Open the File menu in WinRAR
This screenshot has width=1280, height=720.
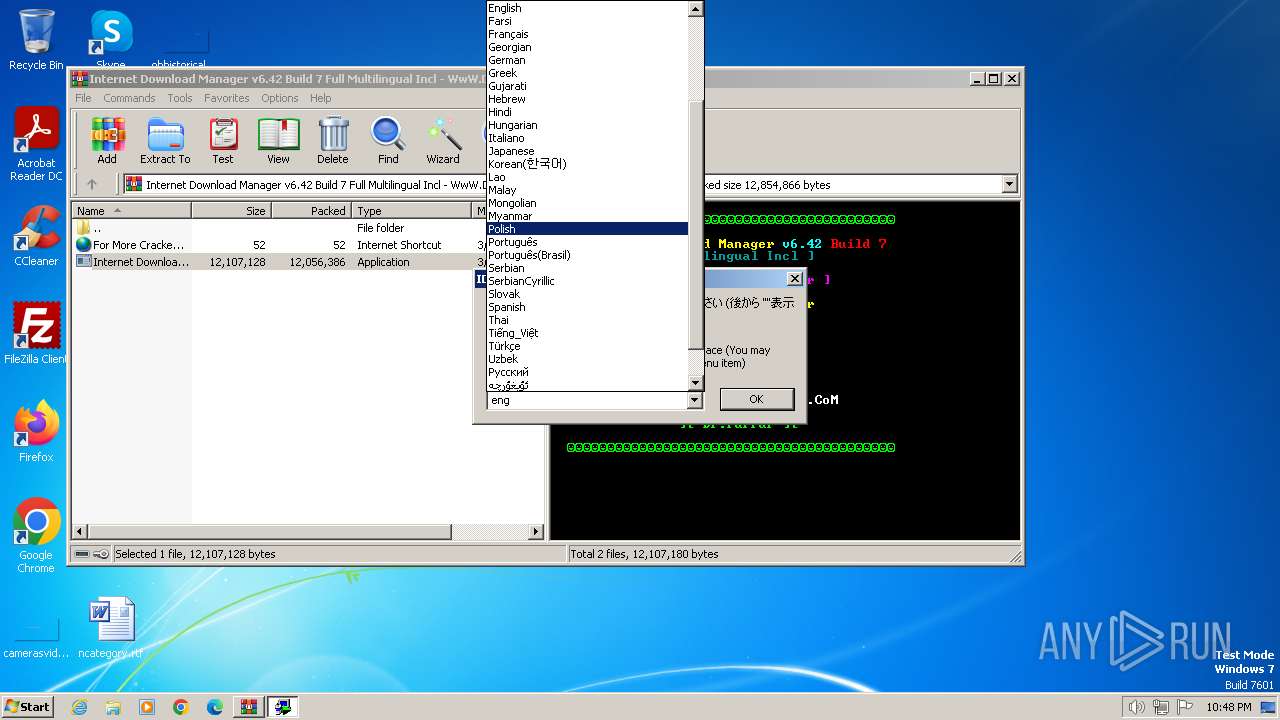click(83, 98)
